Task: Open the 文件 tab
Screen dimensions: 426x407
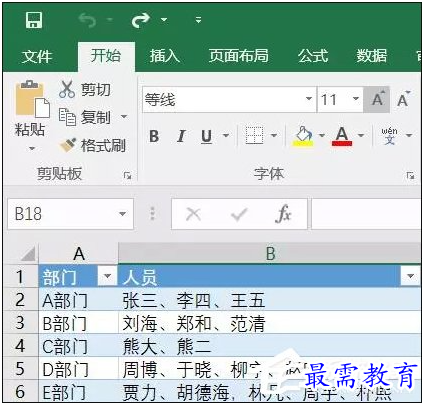Action: [37, 56]
